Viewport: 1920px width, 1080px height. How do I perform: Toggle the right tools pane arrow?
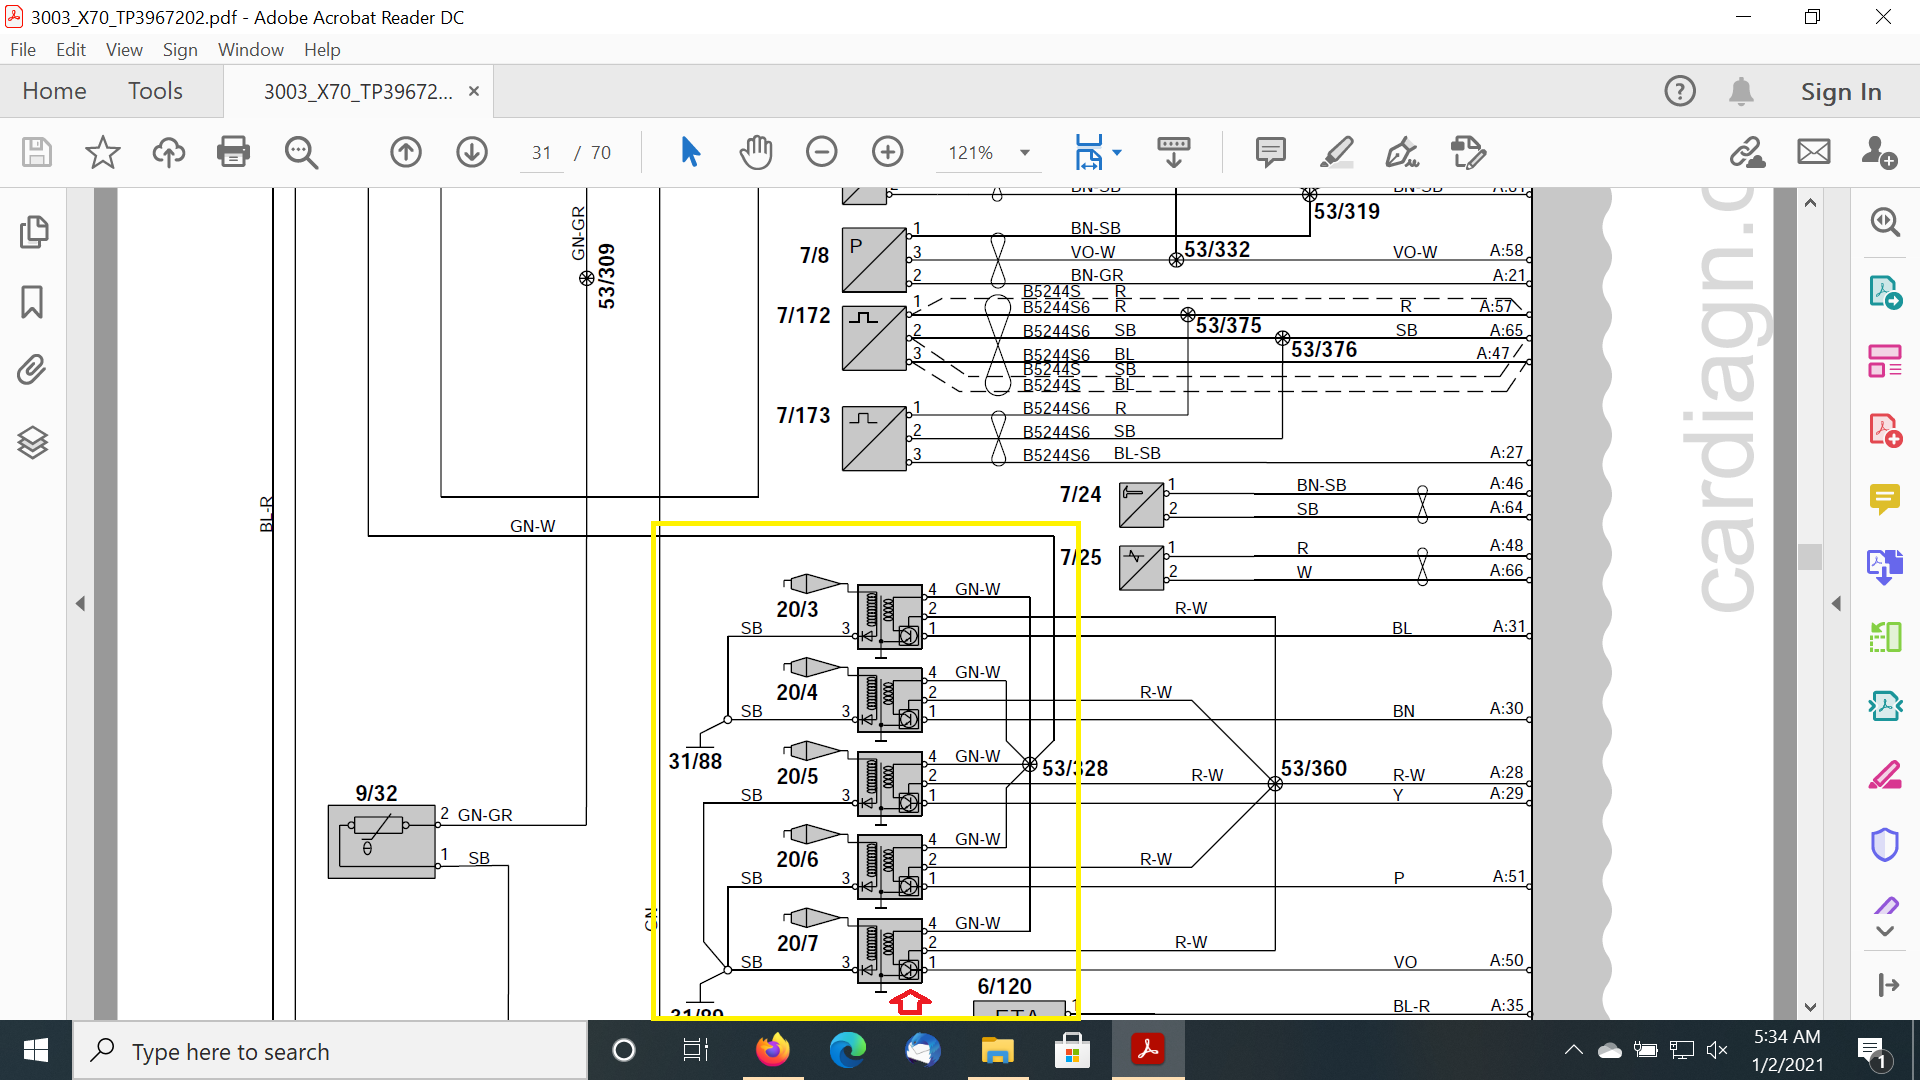coord(1836,603)
